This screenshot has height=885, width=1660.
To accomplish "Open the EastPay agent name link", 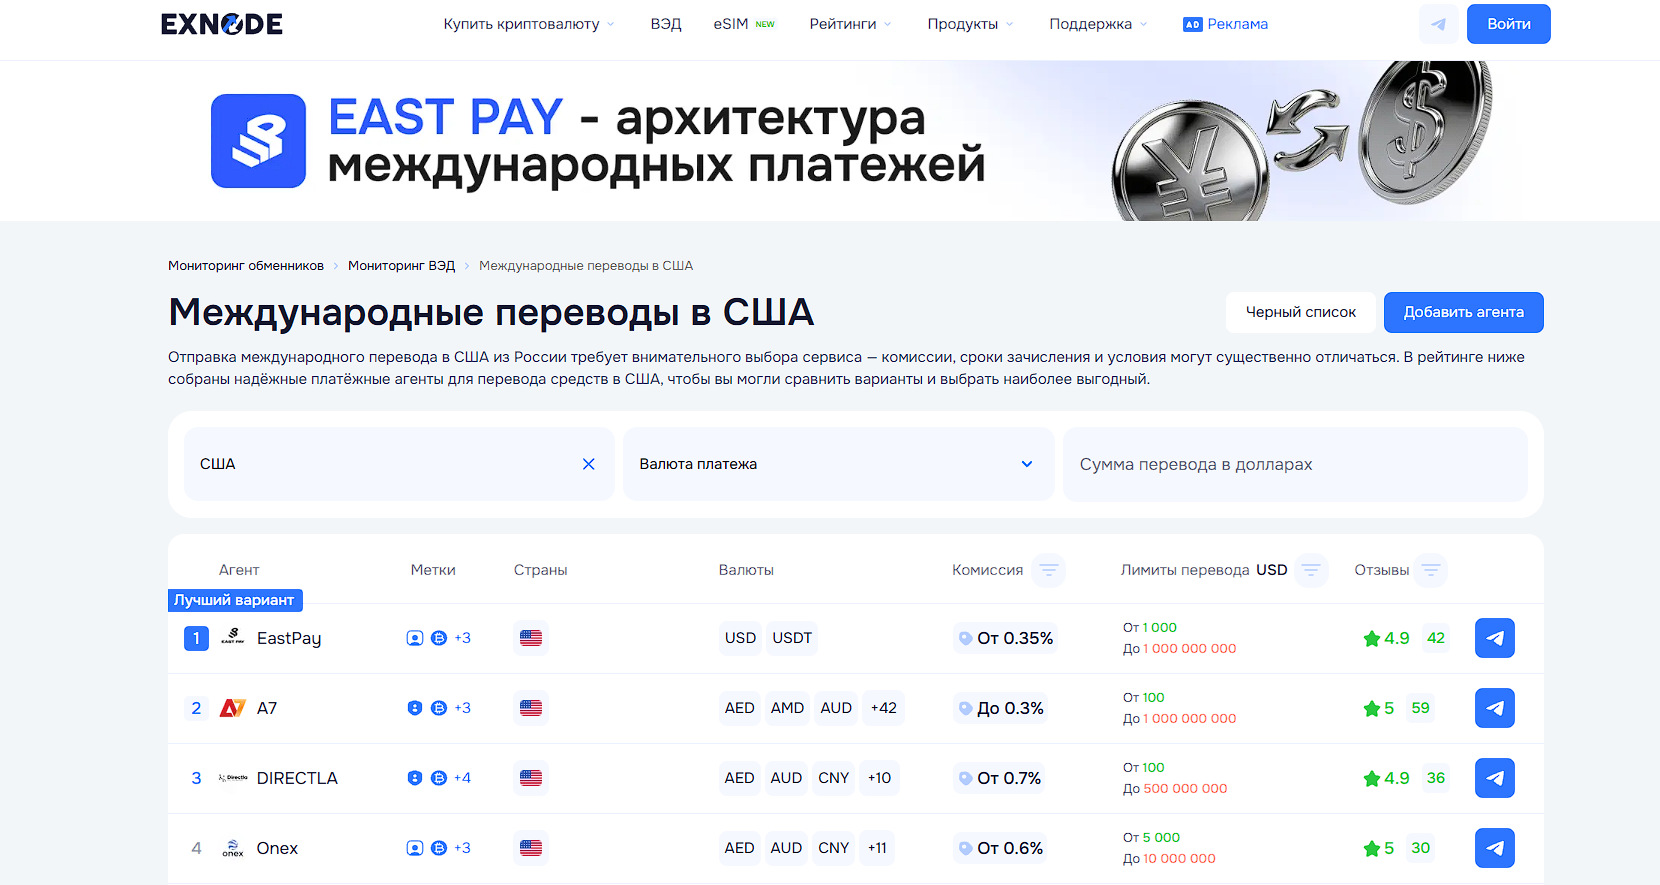I will coord(289,638).
